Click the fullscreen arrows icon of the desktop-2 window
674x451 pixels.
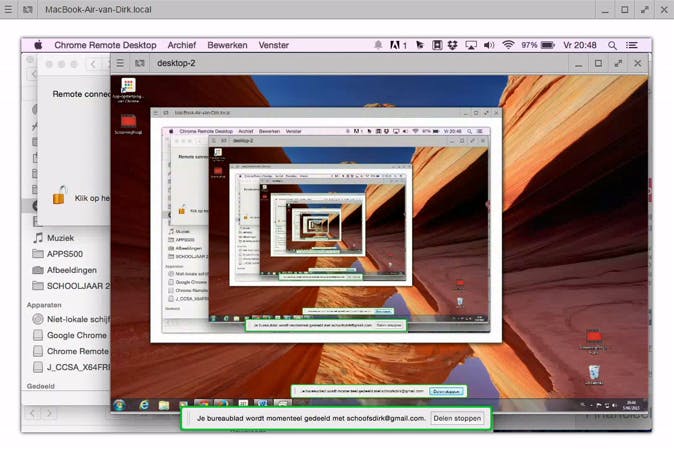pos(618,63)
